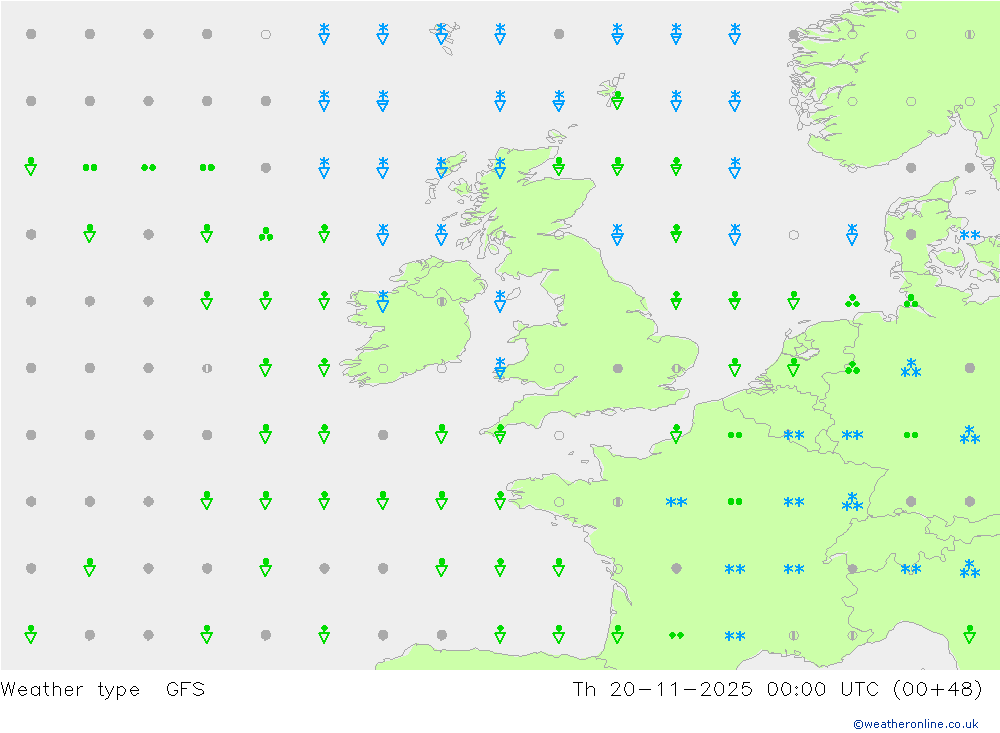Screen dimensions: 1000x733
Task: Select the three-dot rain symbol in the open Atlantic
Action: tap(265, 235)
